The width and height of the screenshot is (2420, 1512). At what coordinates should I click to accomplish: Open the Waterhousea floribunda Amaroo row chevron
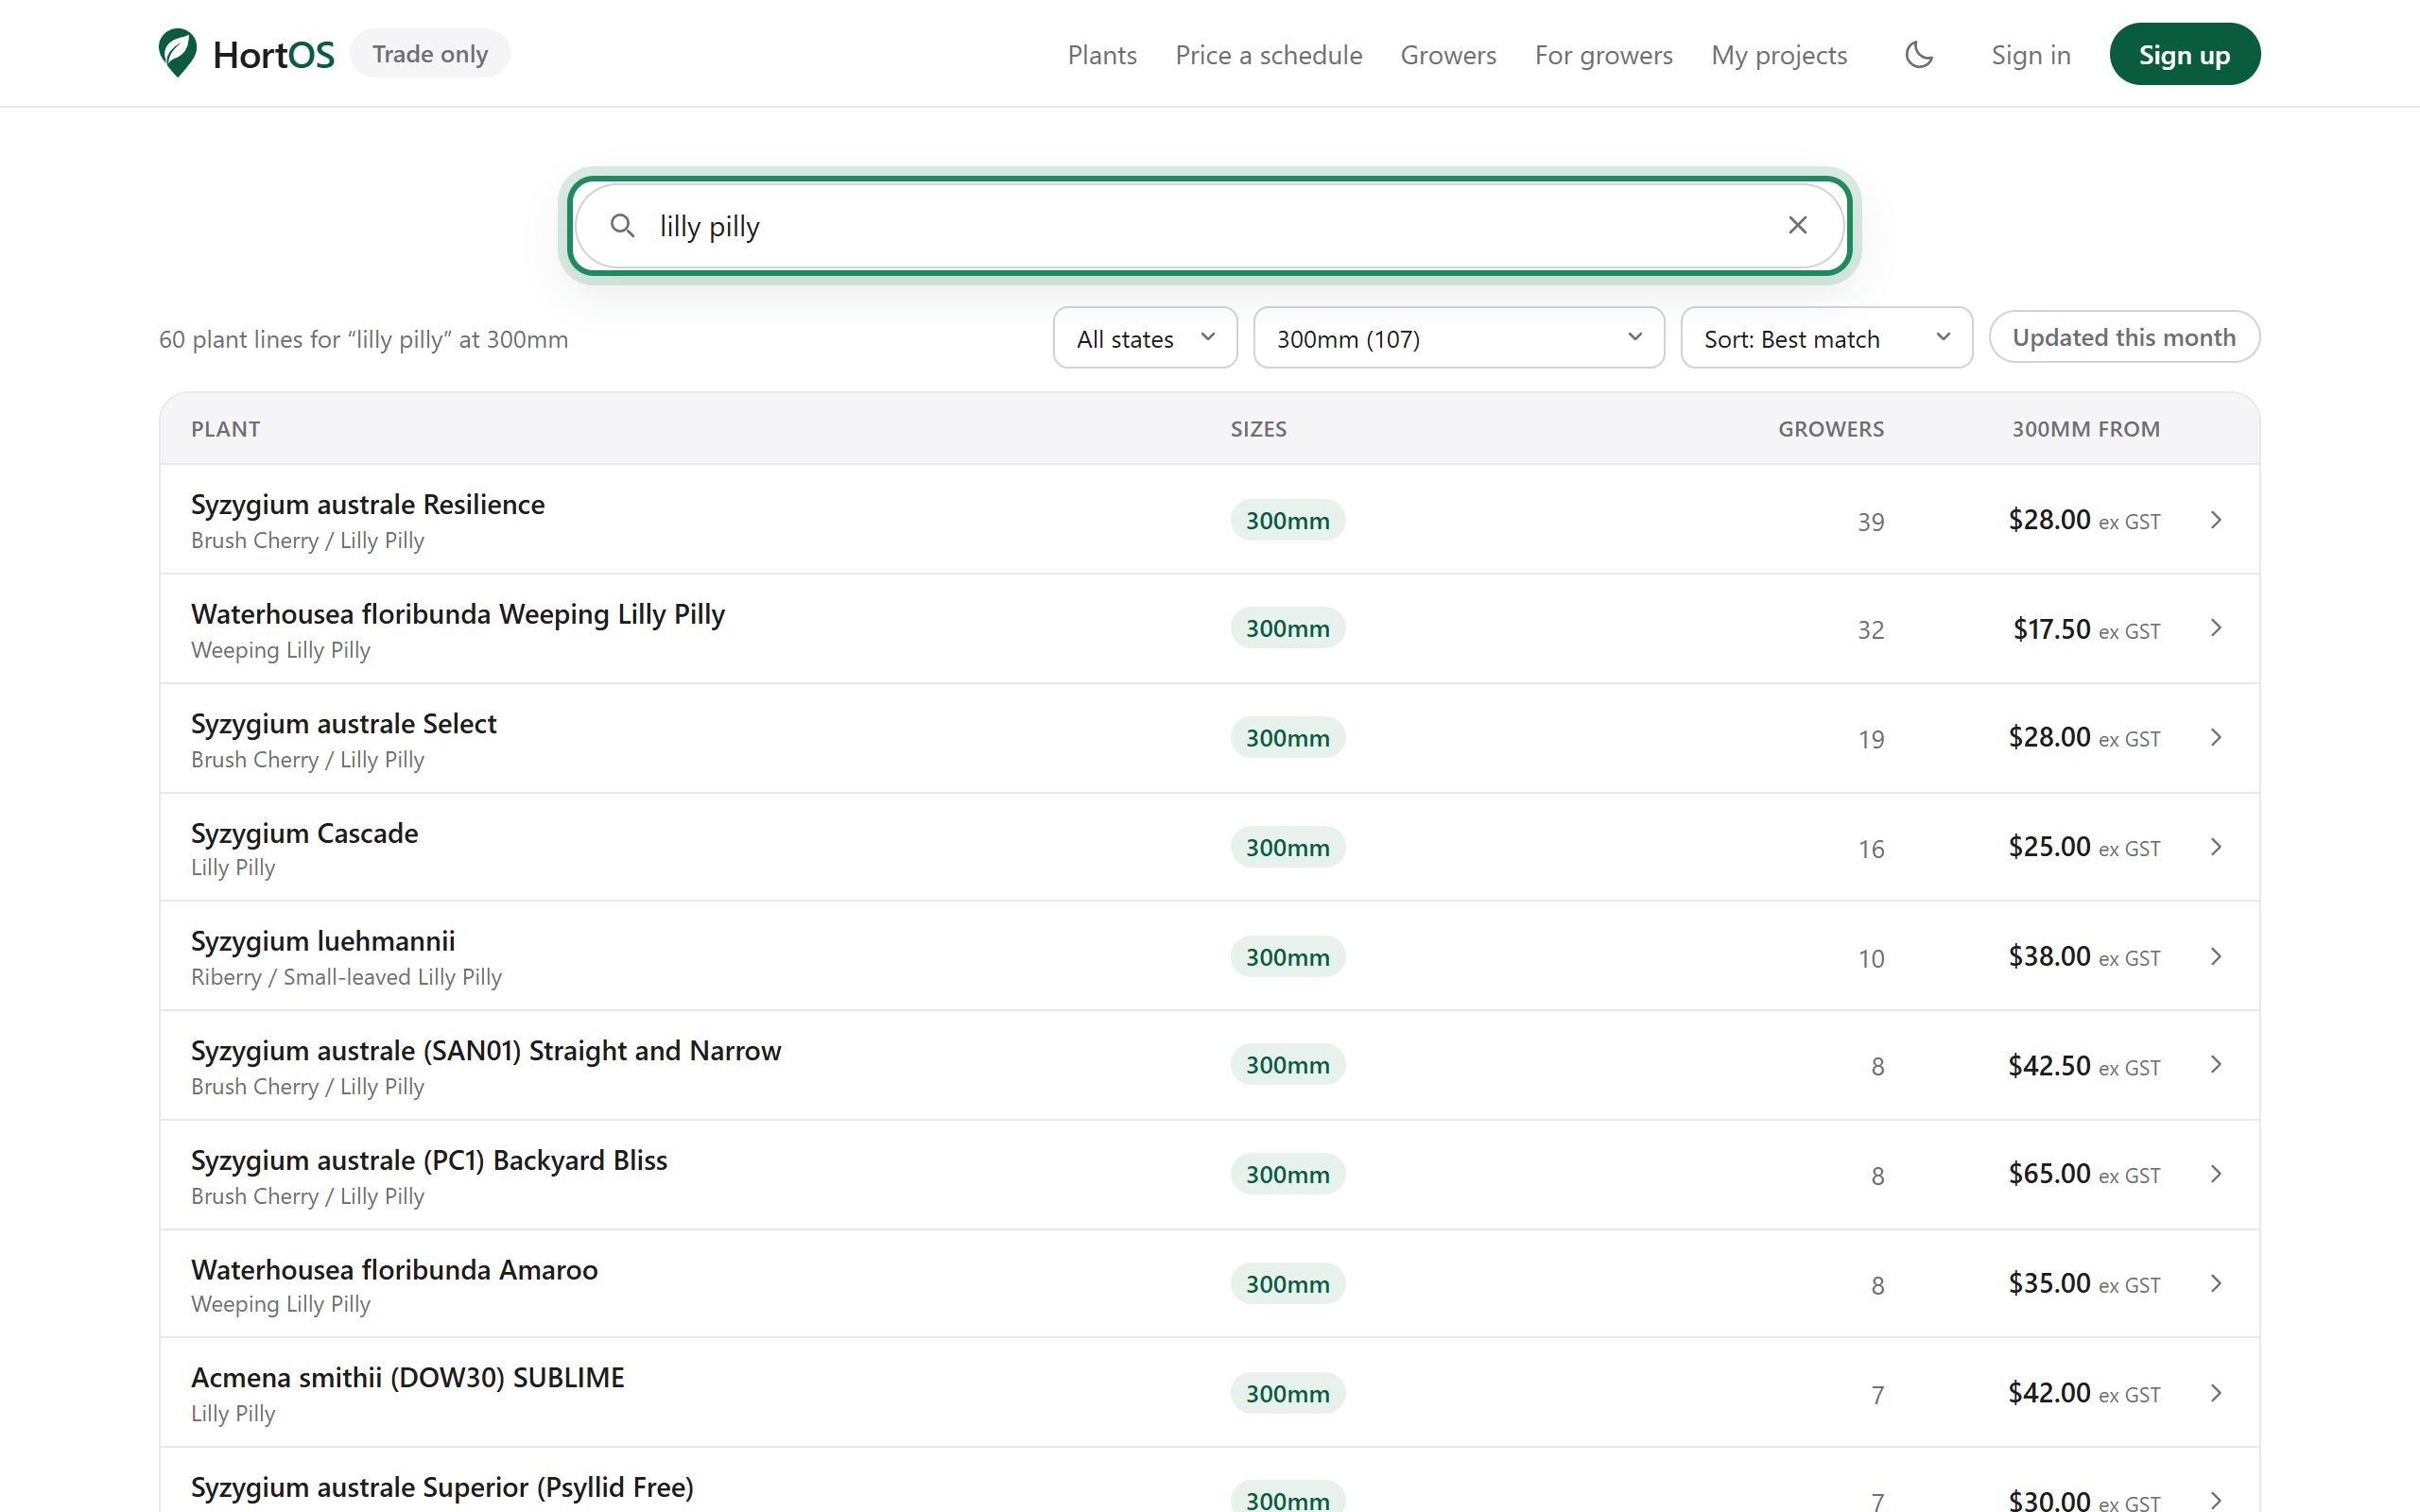(2216, 1284)
